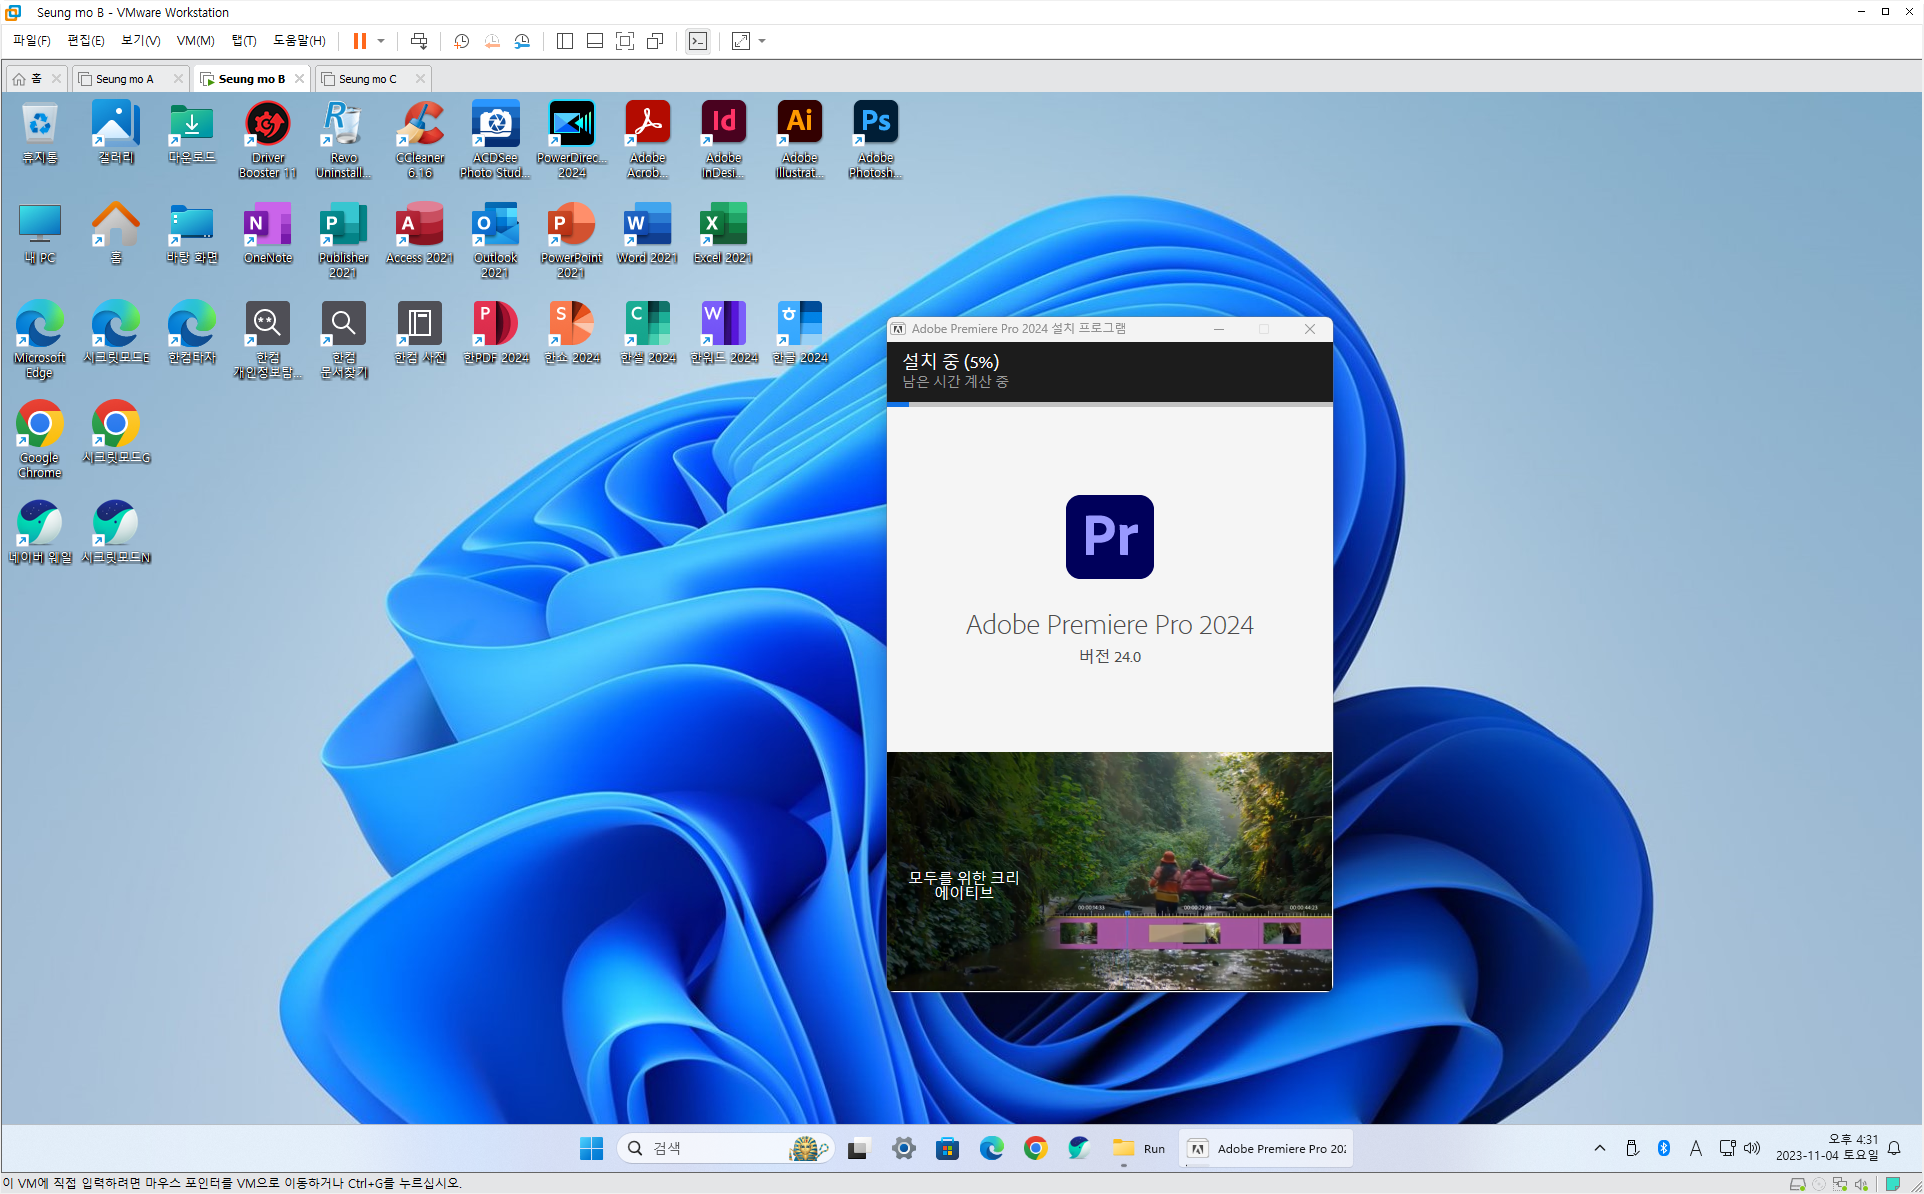Toggle Unity mode icon
This screenshot has height=1194, width=1924.
click(655, 41)
